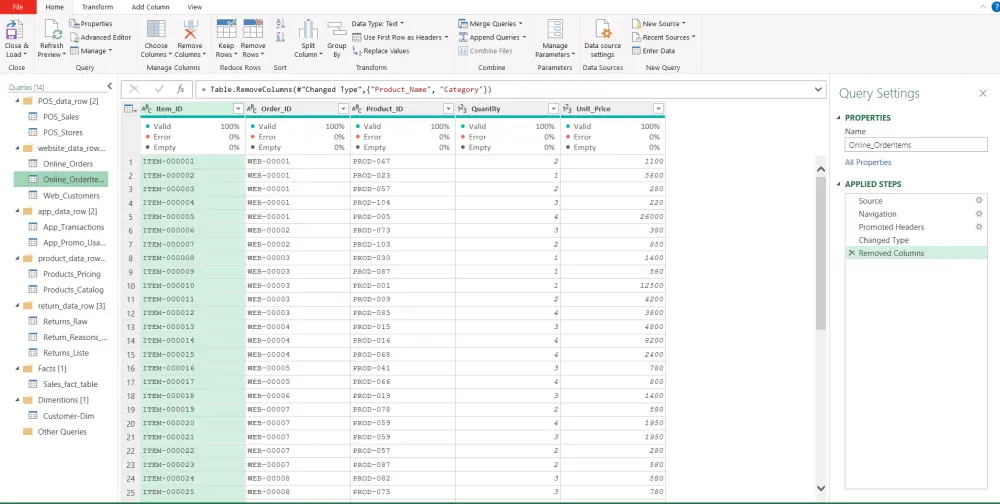Open the Quantity column filter dropdown
This screenshot has width=1000, height=504.
click(554, 109)
